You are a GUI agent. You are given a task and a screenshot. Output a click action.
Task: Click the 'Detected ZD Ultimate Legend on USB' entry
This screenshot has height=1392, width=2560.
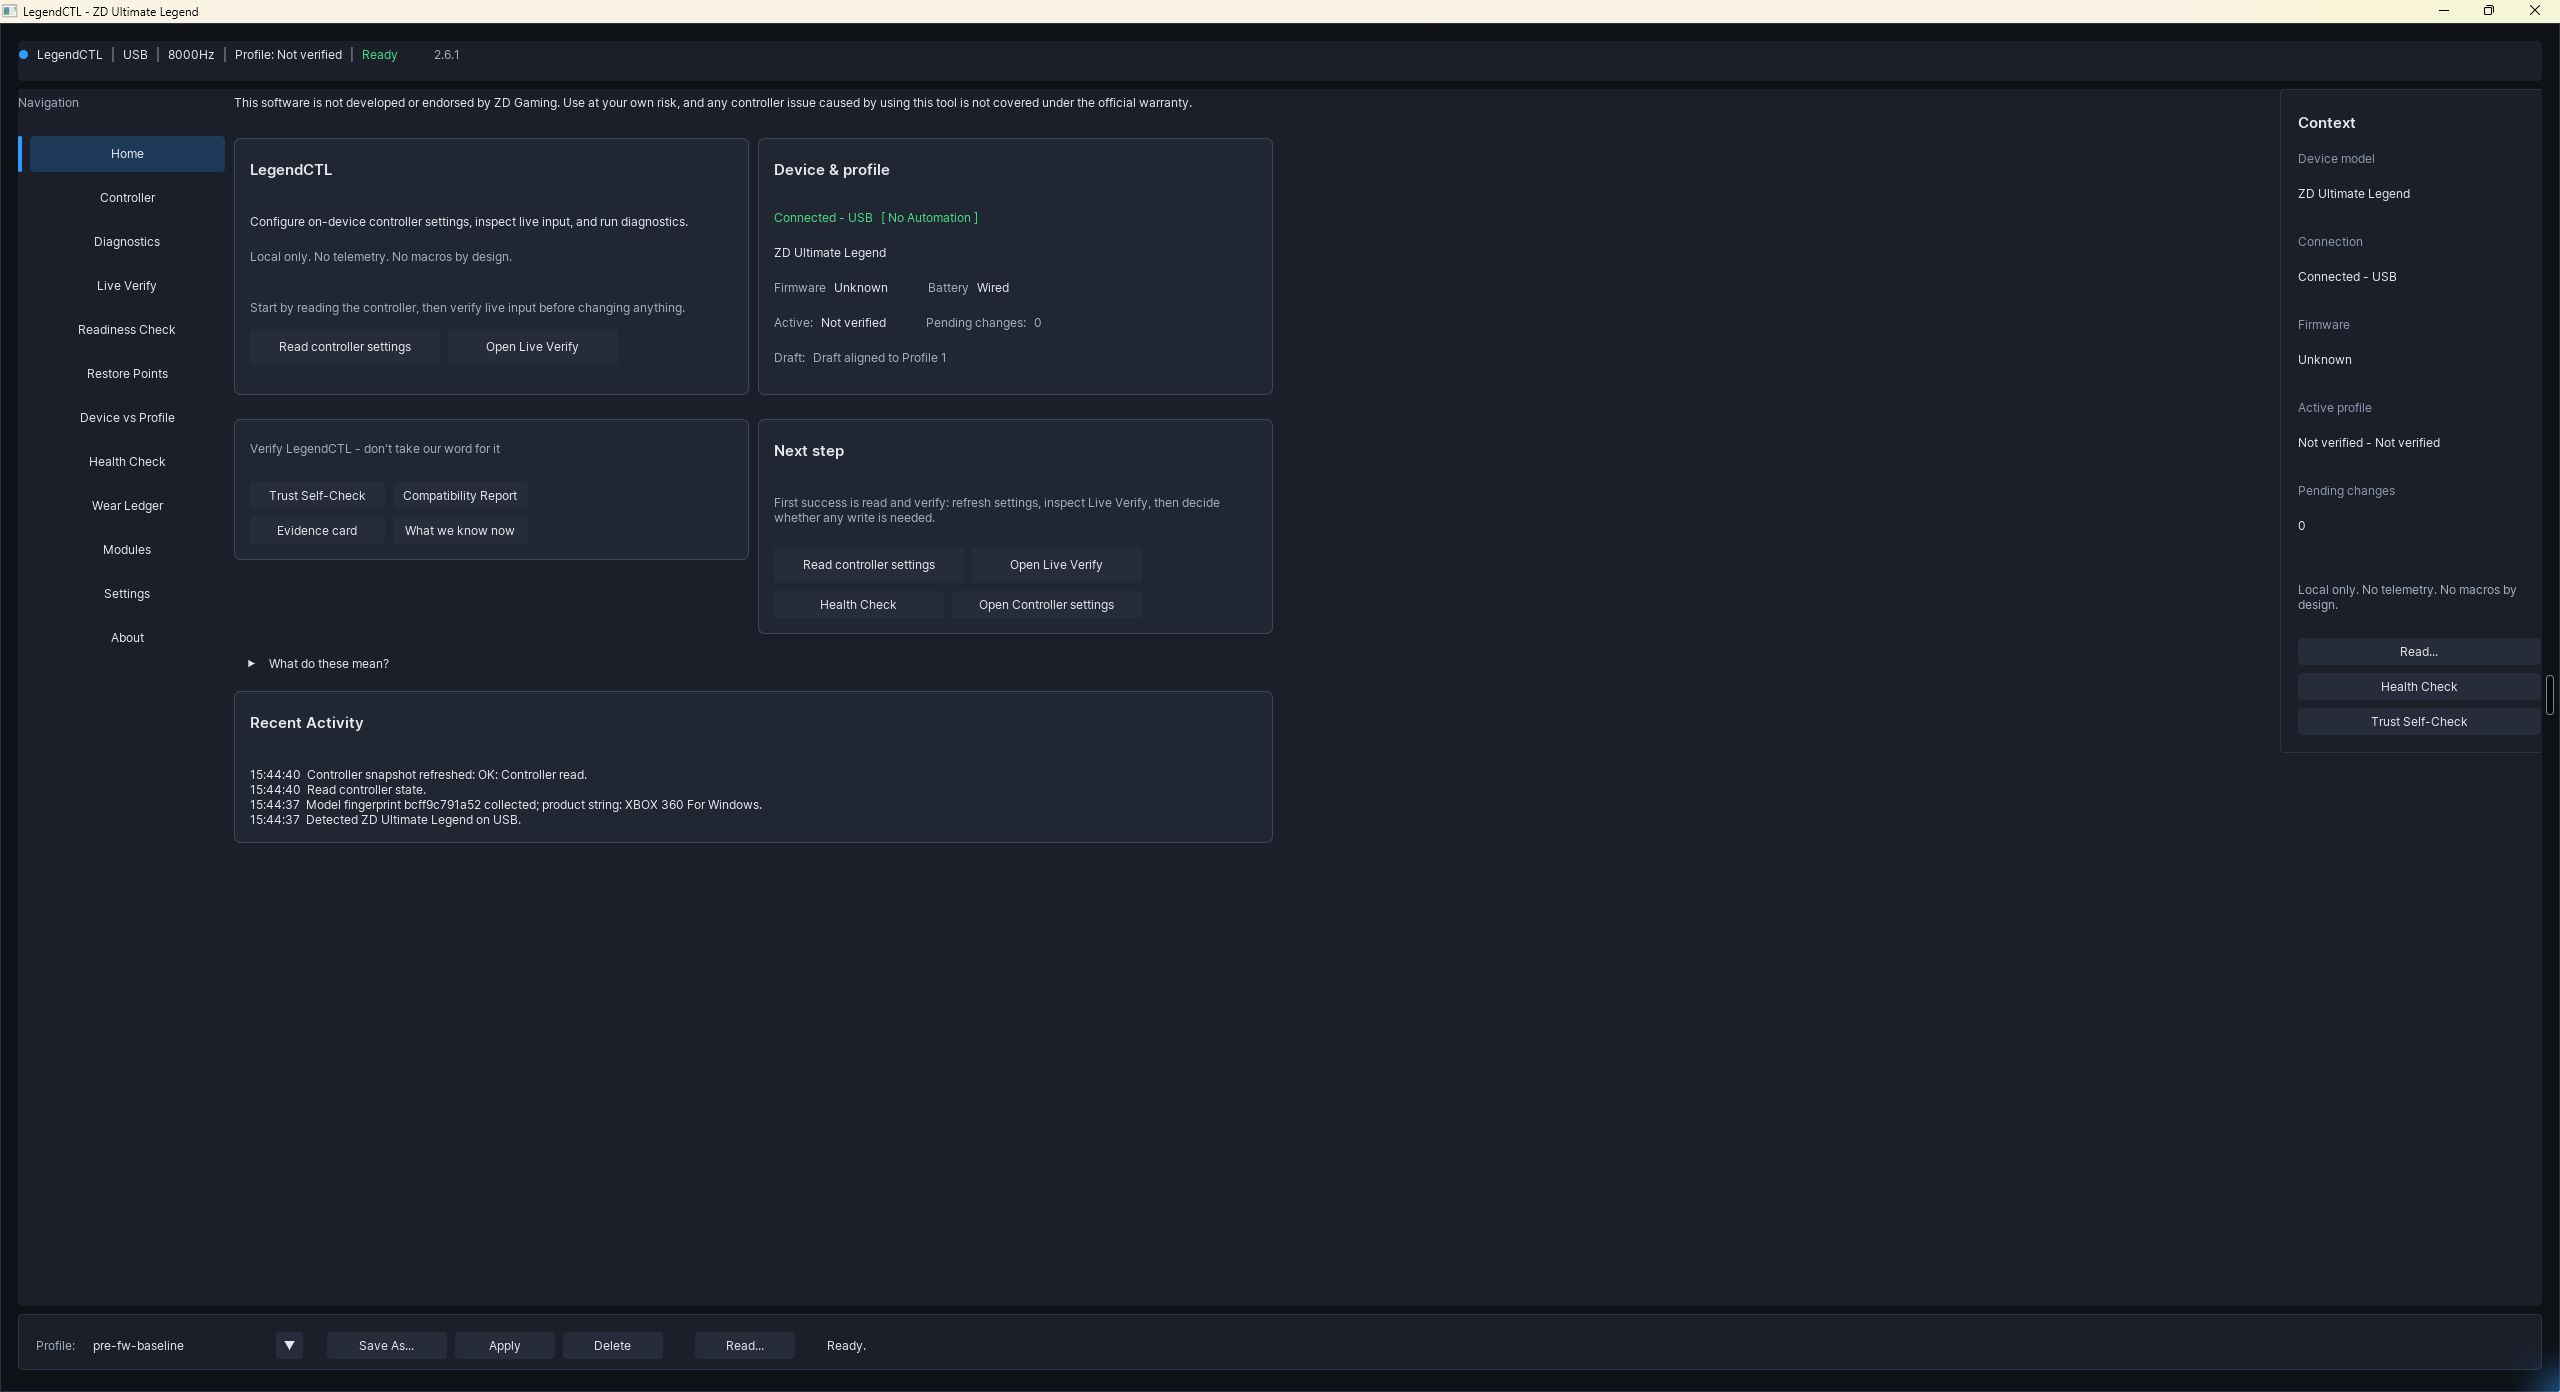385,820
